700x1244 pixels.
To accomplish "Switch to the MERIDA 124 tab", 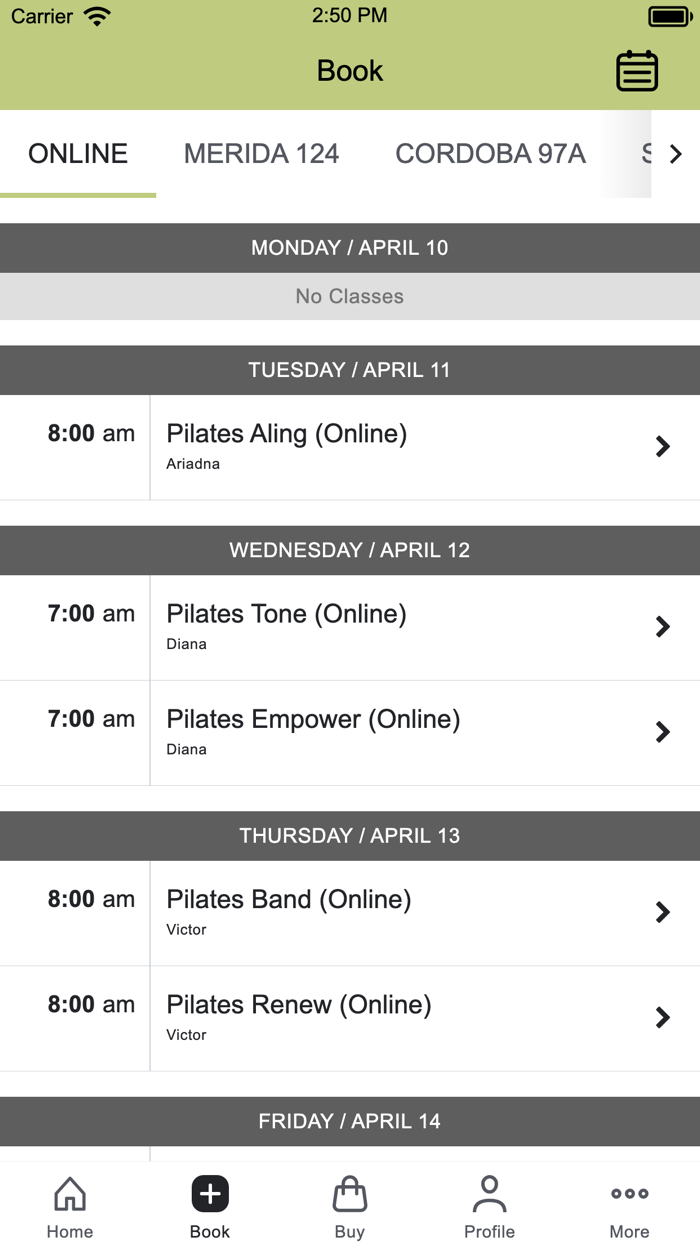I will pyautogui.click(x=261, y=153).
